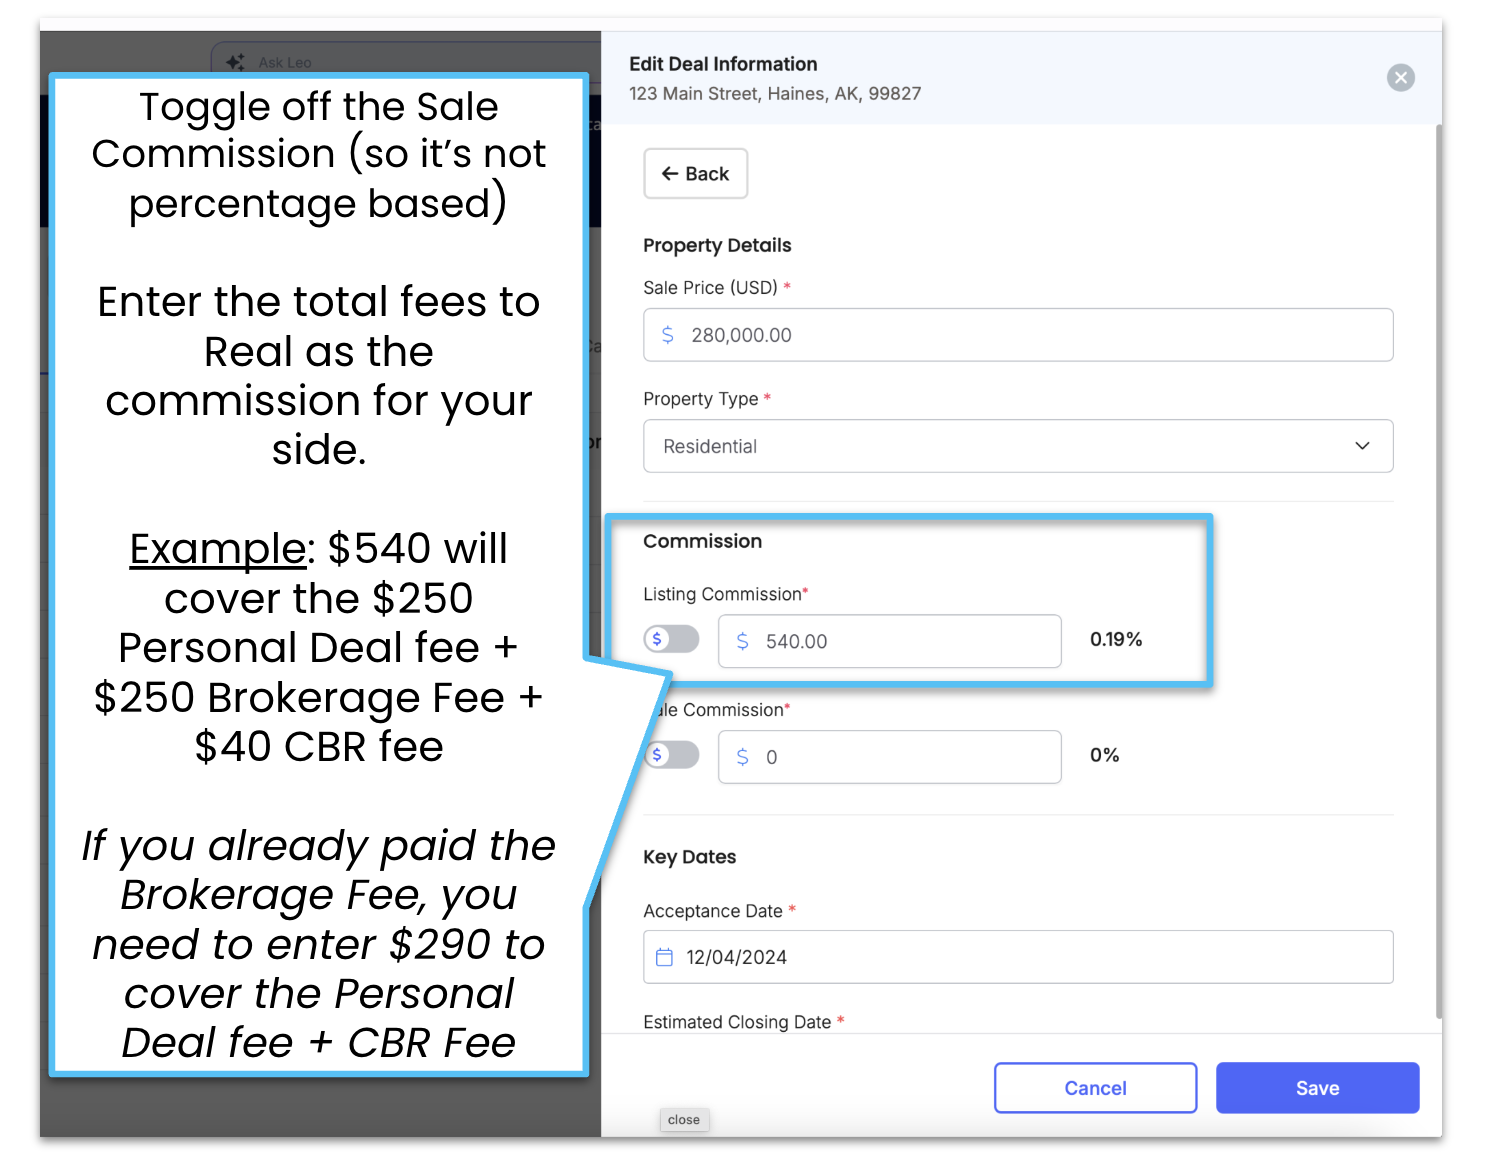Image resolution: width=1486 pixels, height=1160 pixels.
Task: Click the Ask Leo search bar
Action: (x=405, y=60)
